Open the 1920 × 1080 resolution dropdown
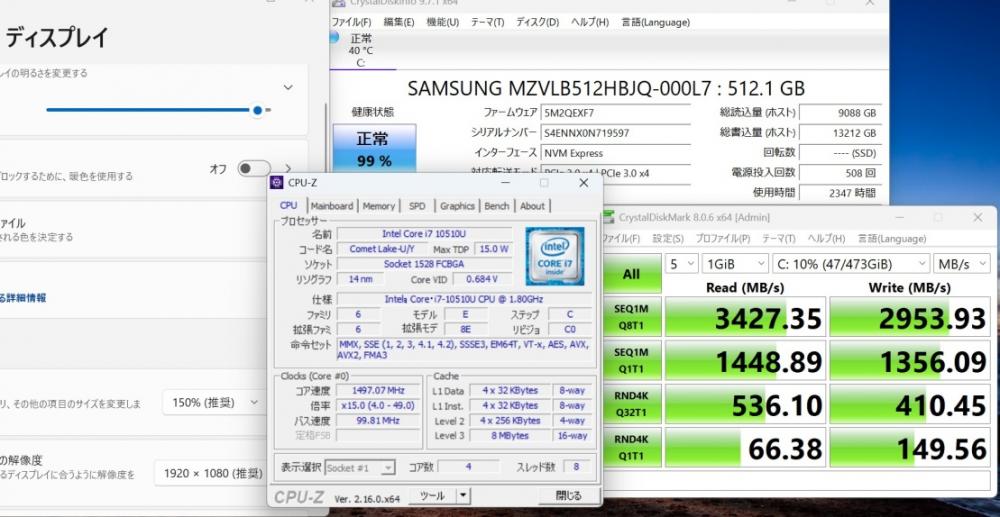Viewport: 1000px width, 517px height. point(209,473)
